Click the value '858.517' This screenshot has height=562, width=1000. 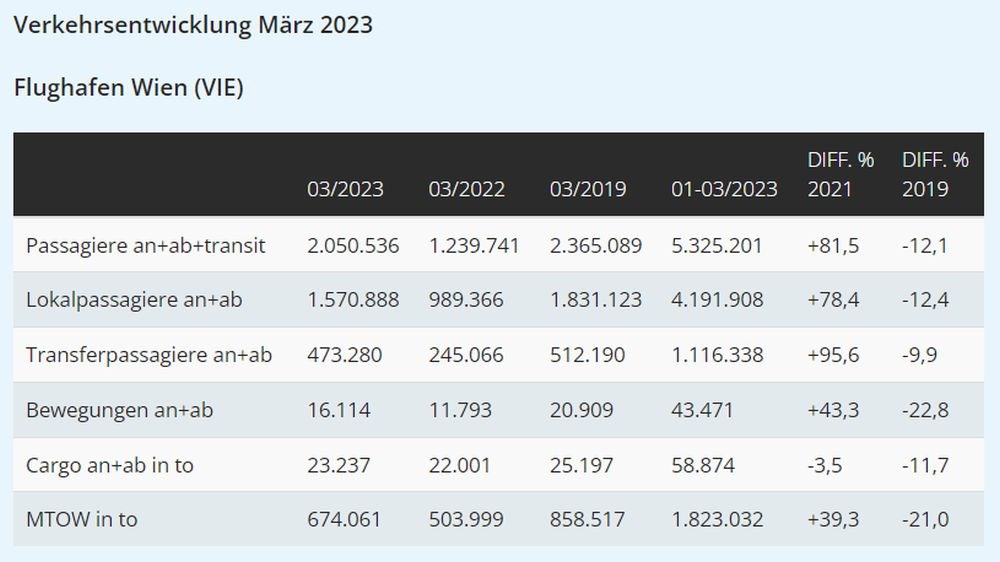coord(587,519)
